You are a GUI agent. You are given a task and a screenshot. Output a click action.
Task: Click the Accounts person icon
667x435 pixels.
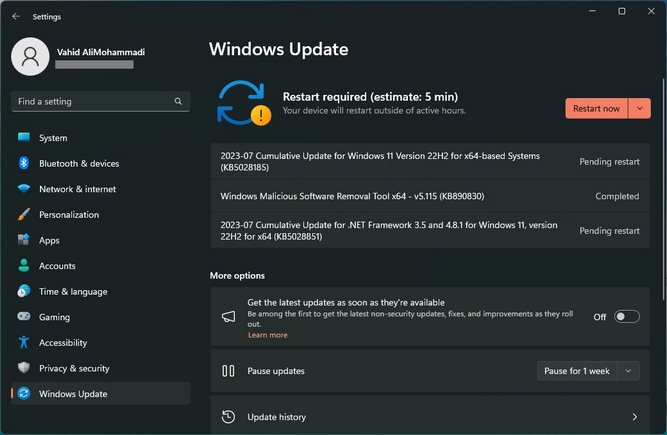pos(24,265)
